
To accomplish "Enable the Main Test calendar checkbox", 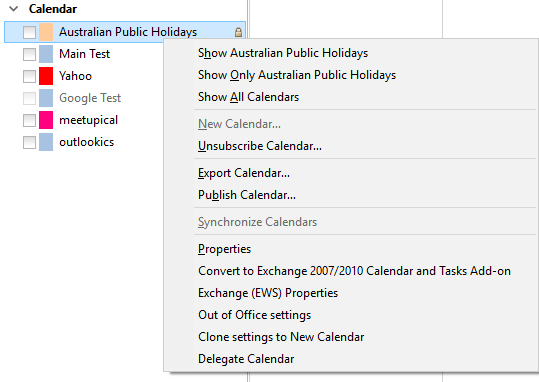I will [29, 54].
